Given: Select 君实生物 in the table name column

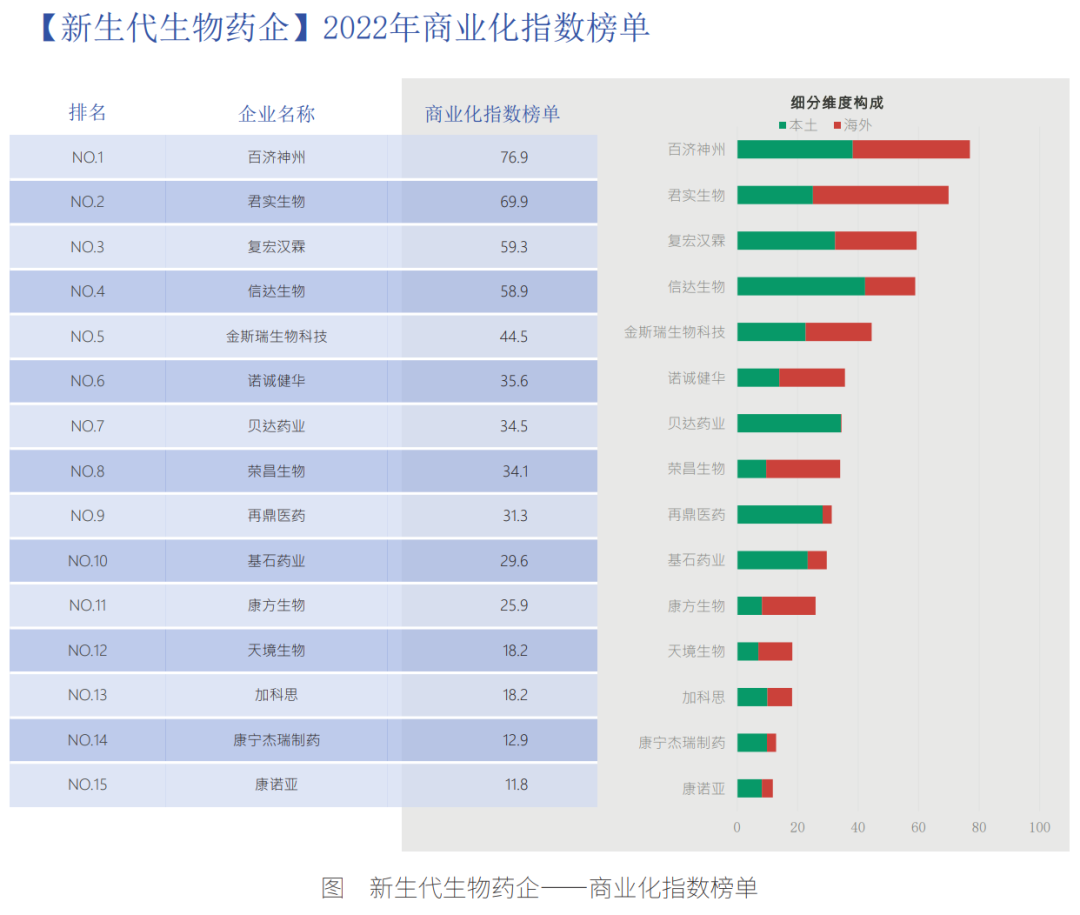Looking at the screenshot, I should (276, 202).
